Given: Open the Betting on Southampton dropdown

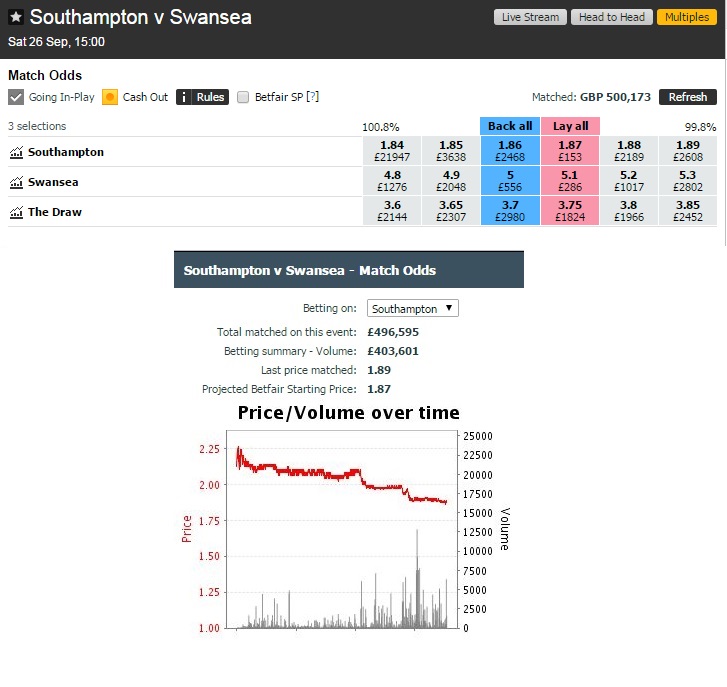Looking at the screenshot, I should click(x=413, y=308).
